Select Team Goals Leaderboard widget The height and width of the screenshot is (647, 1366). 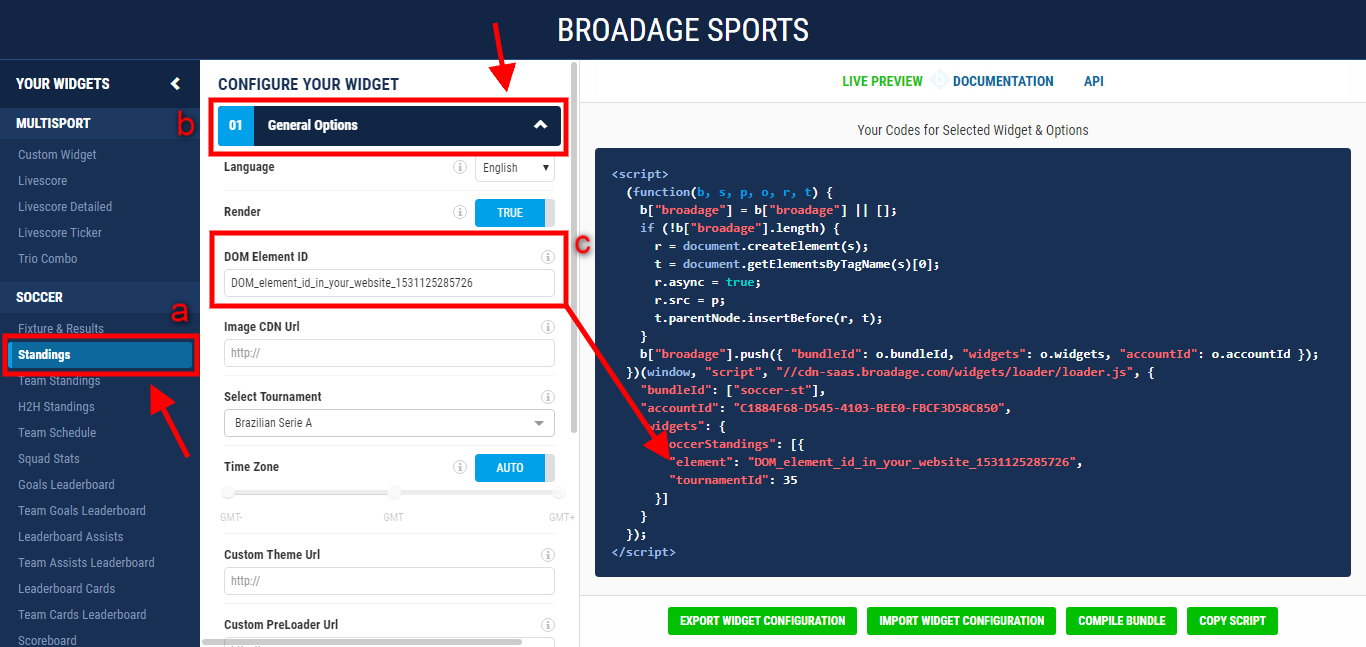click(82, 511)
